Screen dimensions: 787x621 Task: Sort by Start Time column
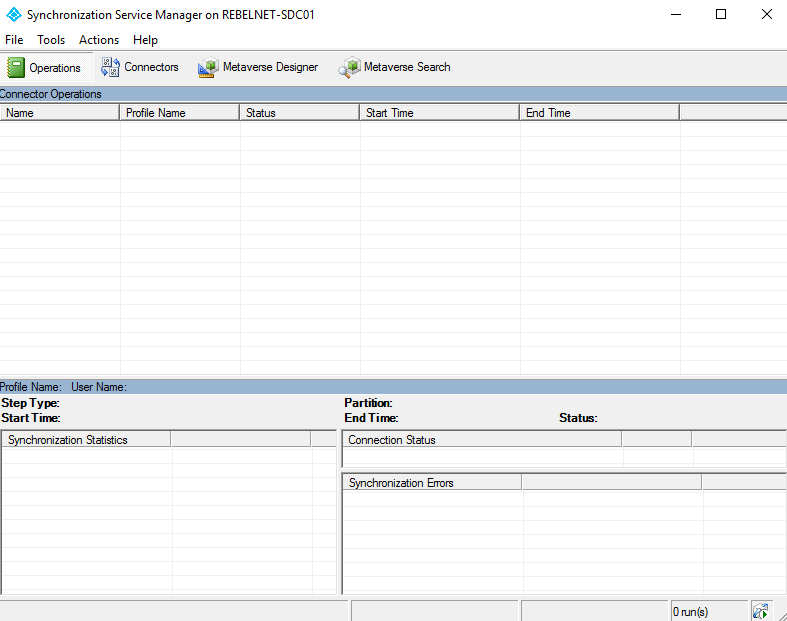pos(440,112)
